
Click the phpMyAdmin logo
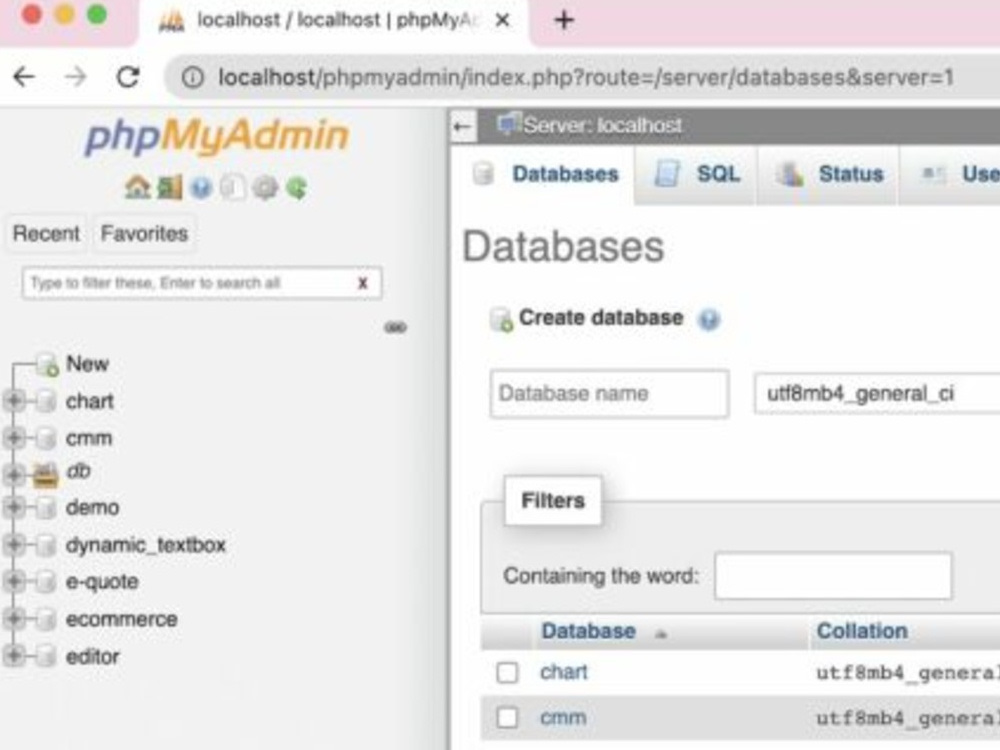click(217, 136)
